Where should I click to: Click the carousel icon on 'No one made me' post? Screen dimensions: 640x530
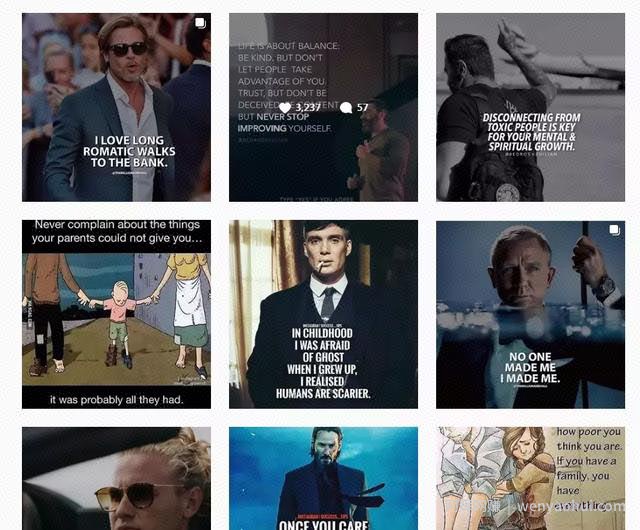[x=615, y=230]
